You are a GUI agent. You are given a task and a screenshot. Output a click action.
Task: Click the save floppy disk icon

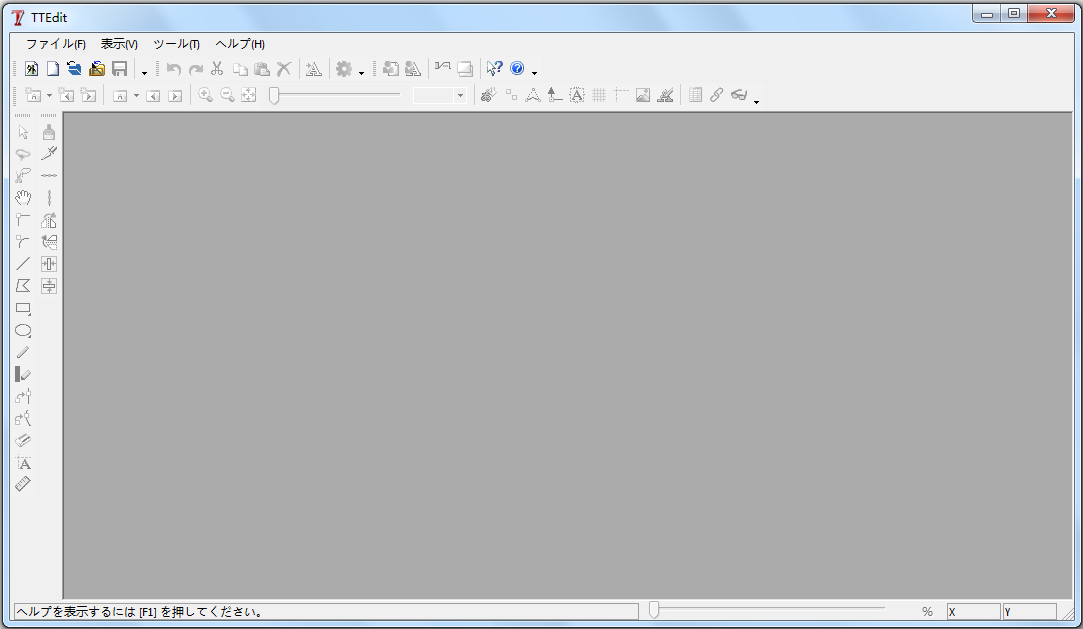pyautogui.click(x=119, y=69)
